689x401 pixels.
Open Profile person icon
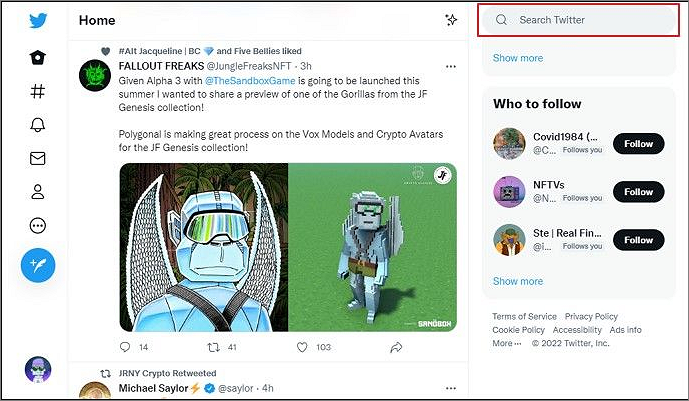click(38, 191)
